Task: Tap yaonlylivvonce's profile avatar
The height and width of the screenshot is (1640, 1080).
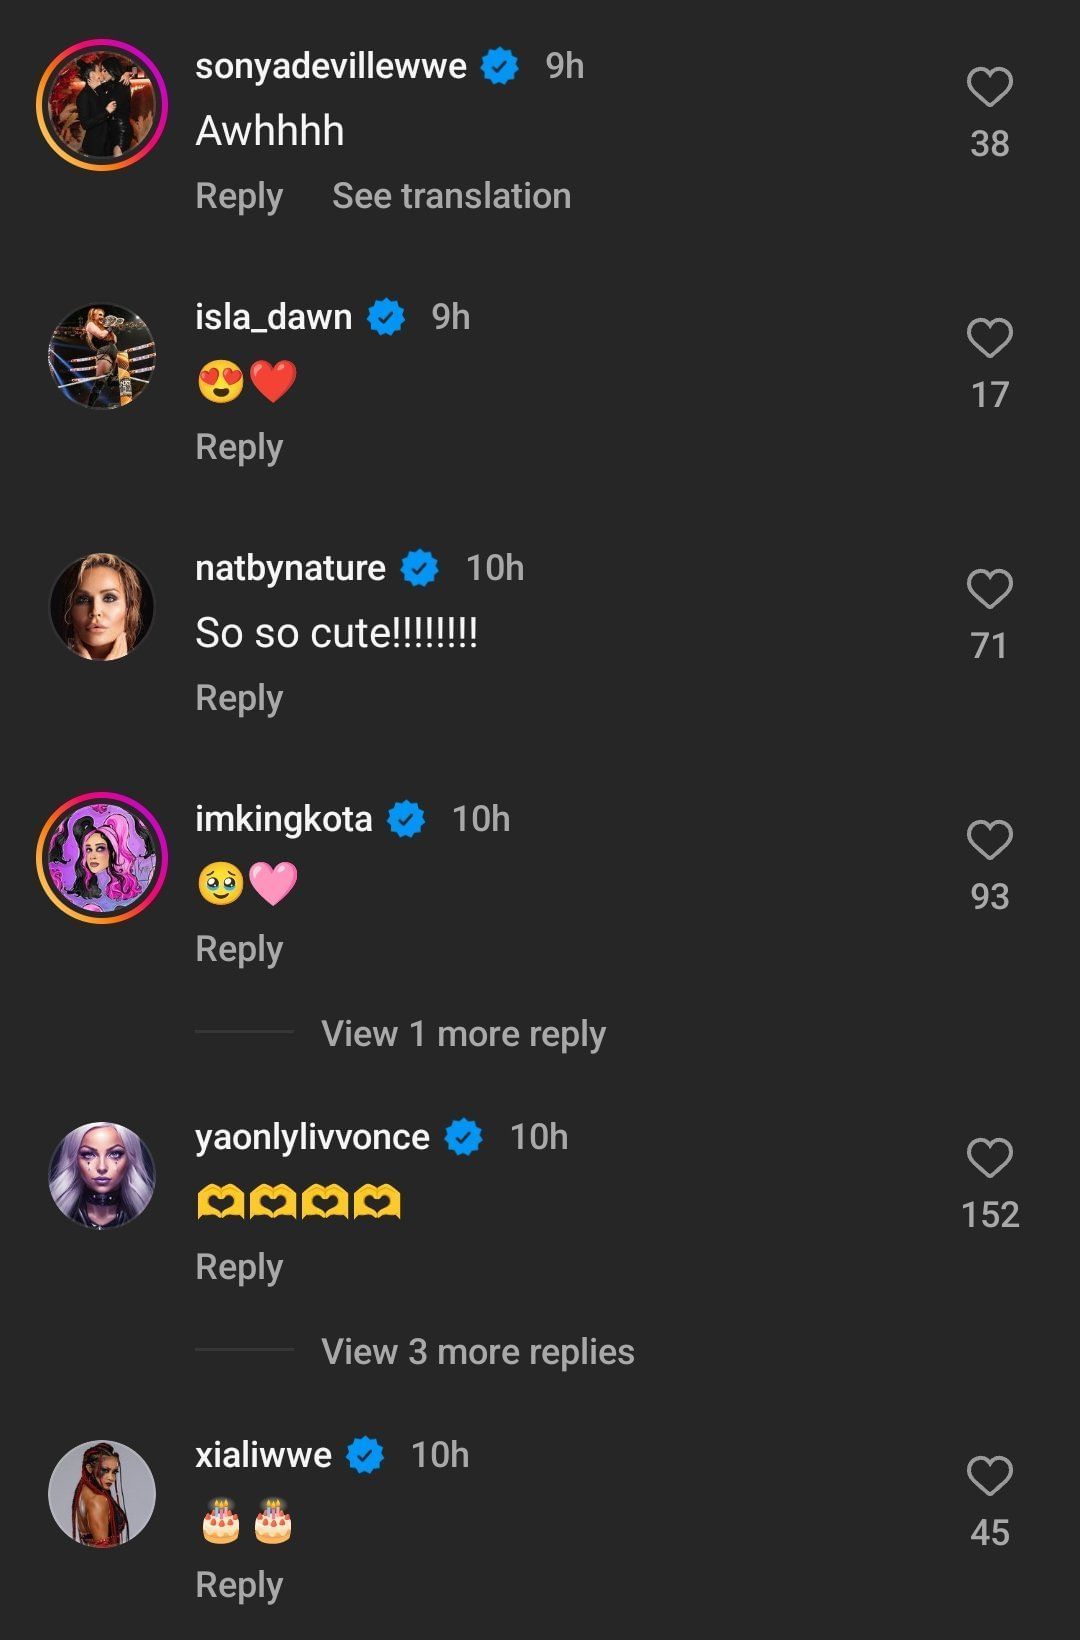Action: point(102,1176)
